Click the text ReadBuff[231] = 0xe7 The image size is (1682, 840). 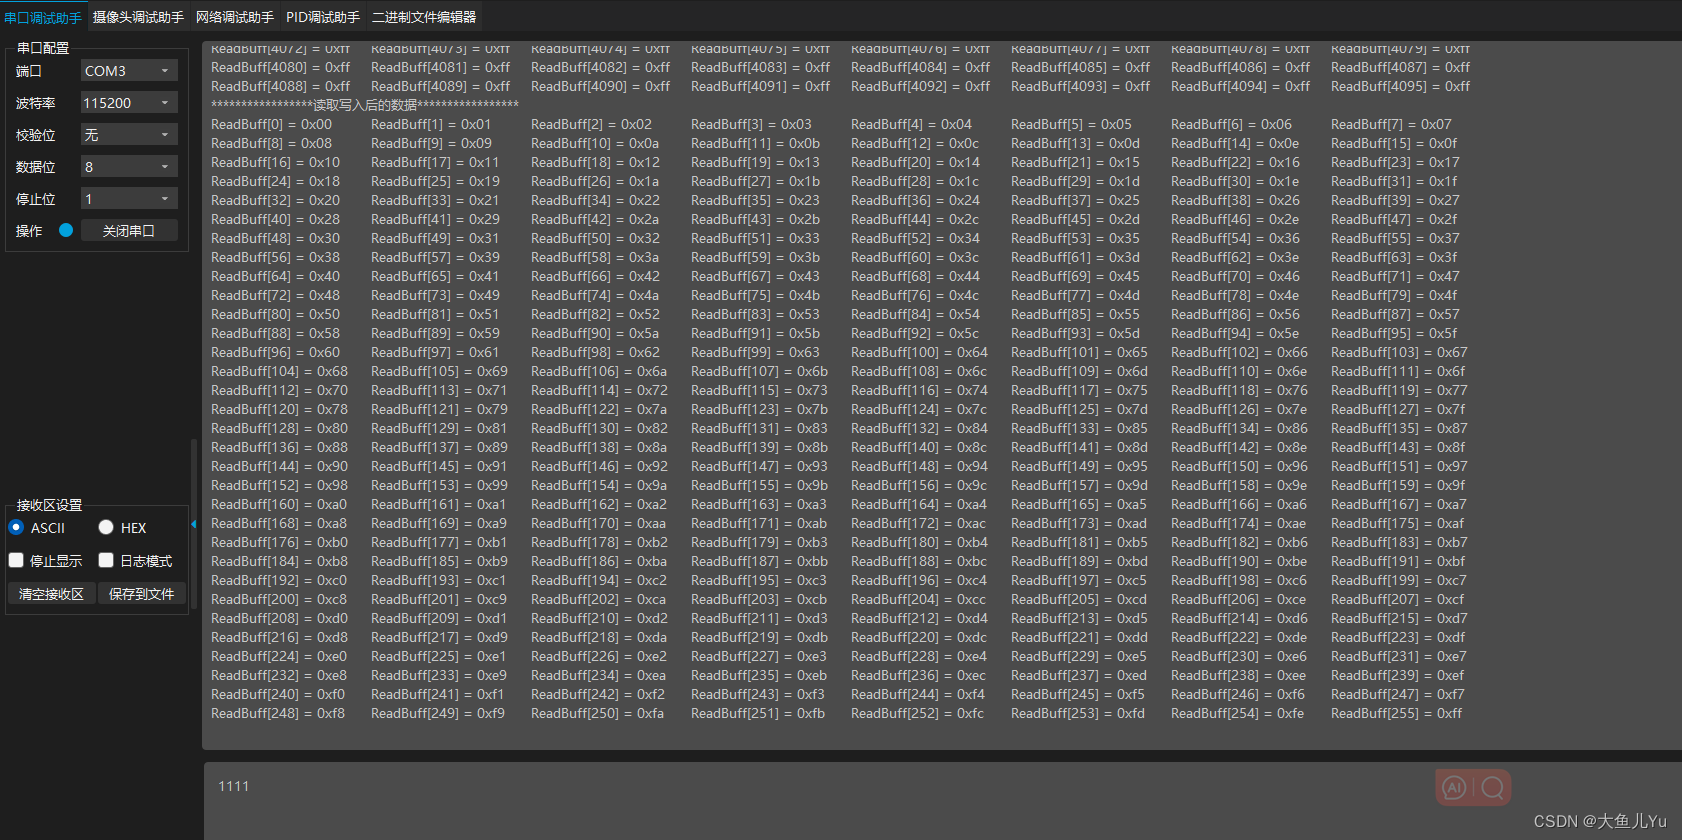click(1399, 656)
